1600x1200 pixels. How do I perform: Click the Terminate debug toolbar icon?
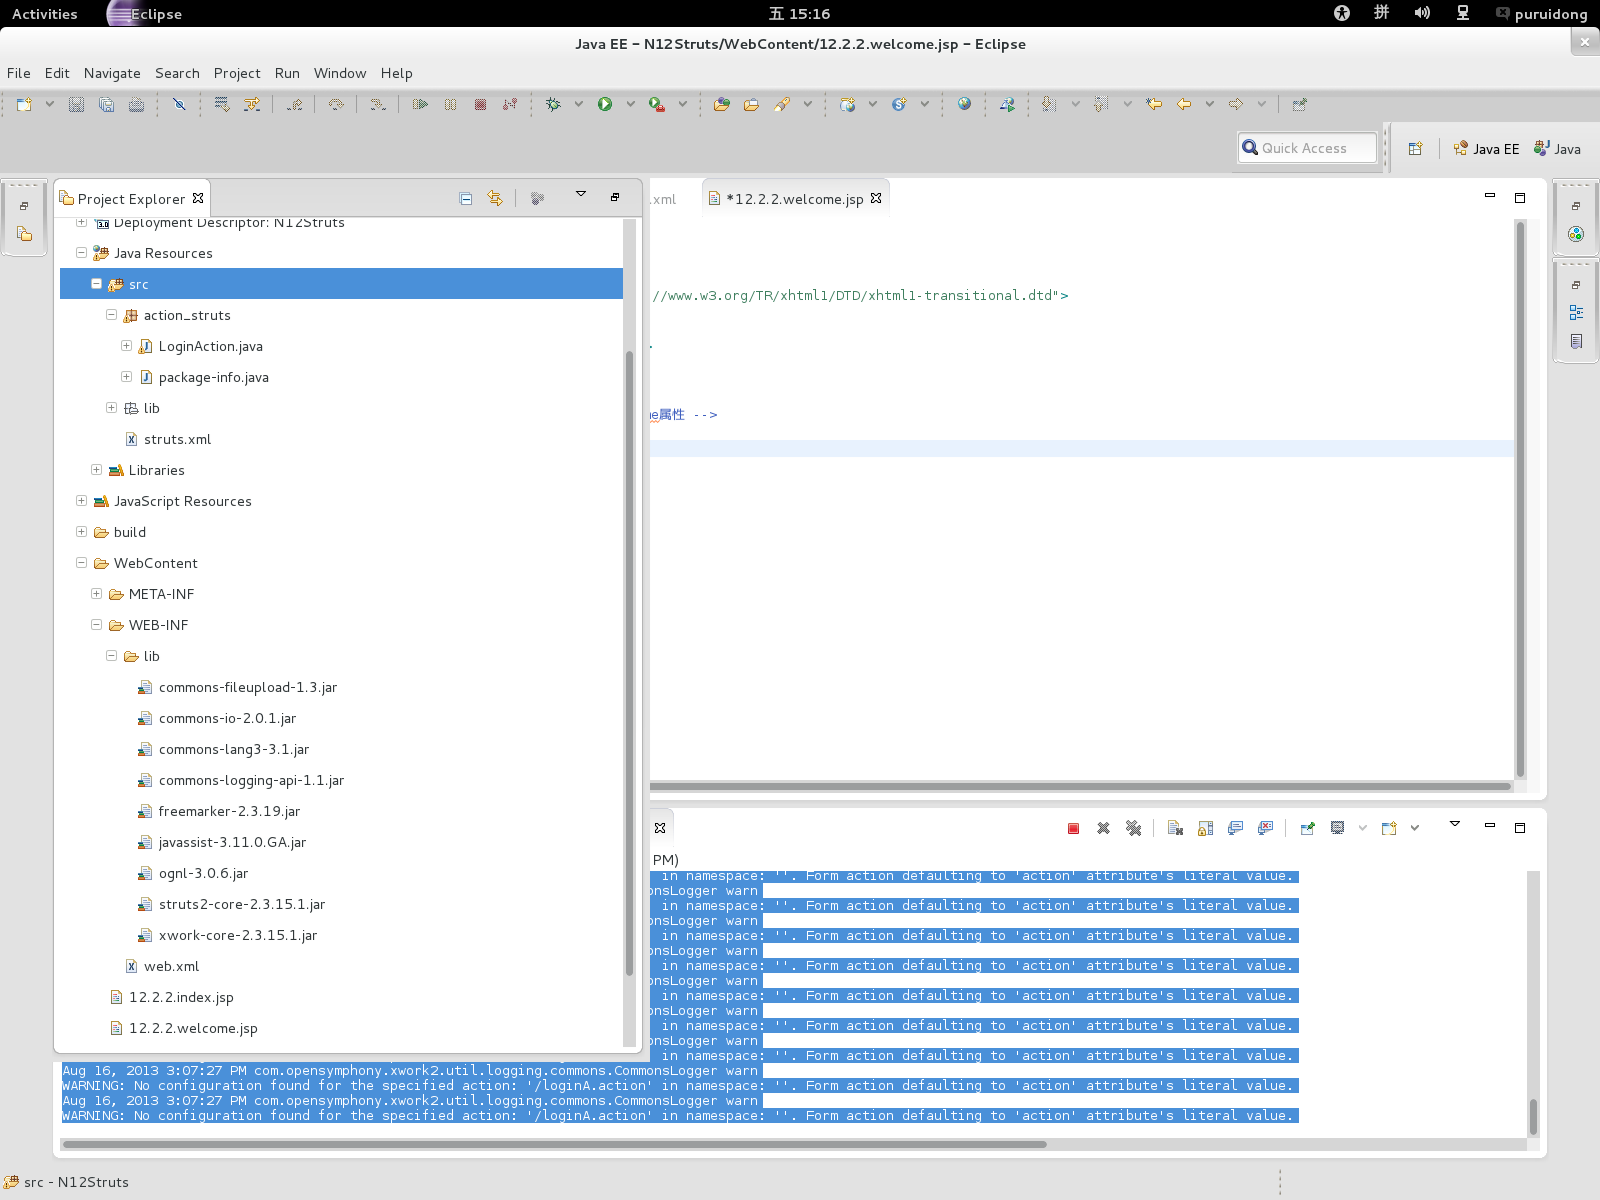pos(481,104)
